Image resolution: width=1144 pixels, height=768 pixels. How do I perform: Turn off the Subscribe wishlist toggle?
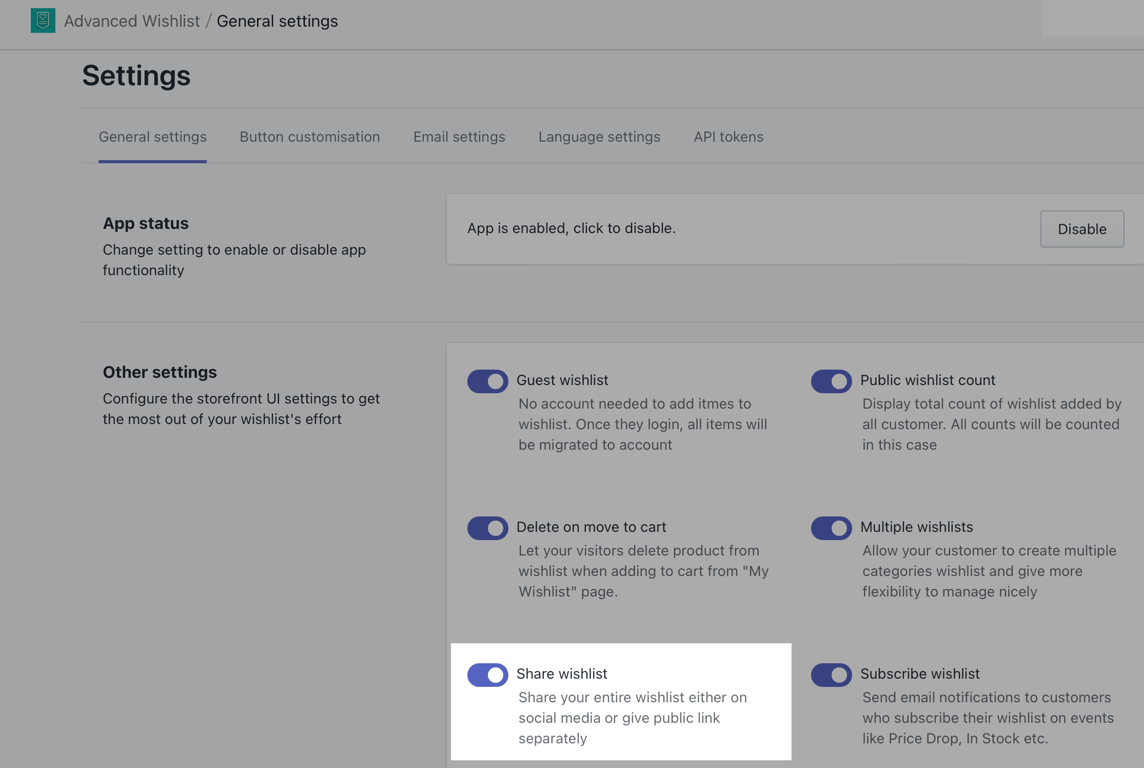tap(831, 675)
